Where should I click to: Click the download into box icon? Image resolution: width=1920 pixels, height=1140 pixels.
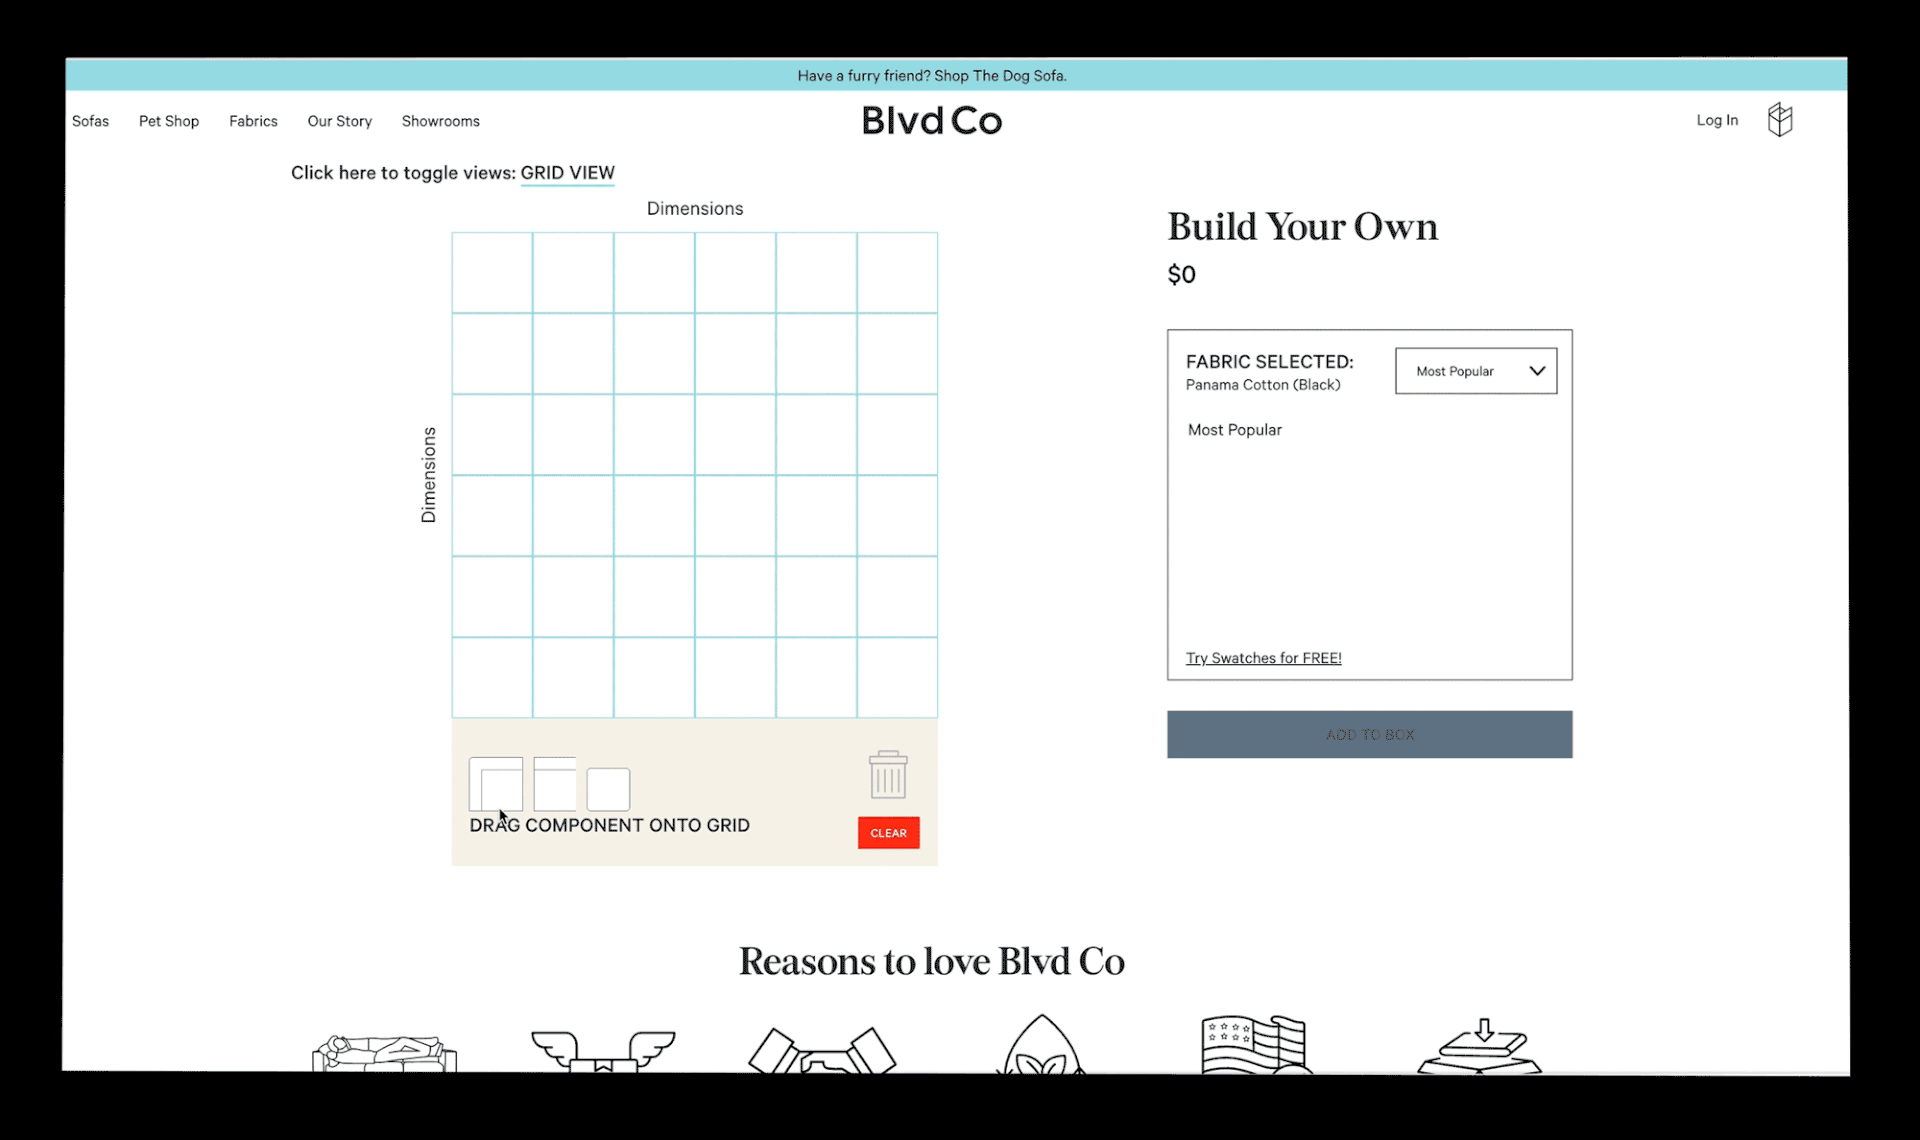(1480, 1046)
